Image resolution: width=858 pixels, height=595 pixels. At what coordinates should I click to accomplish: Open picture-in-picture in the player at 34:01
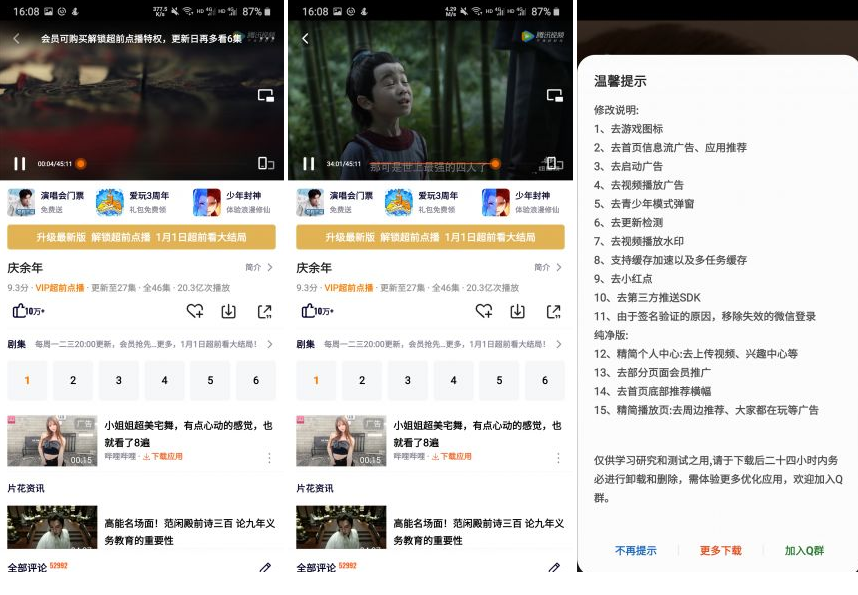pos(555,96)
